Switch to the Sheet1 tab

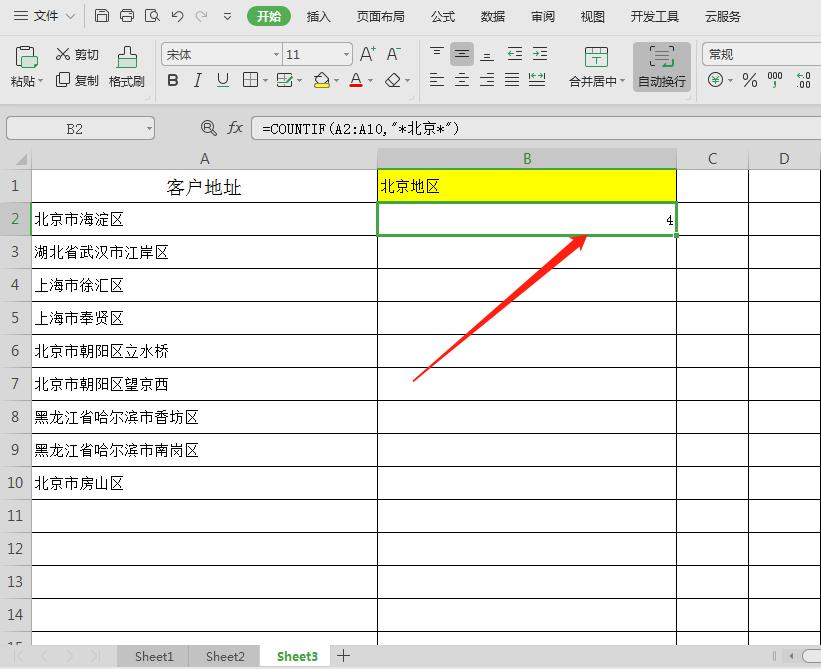point(152,656)
